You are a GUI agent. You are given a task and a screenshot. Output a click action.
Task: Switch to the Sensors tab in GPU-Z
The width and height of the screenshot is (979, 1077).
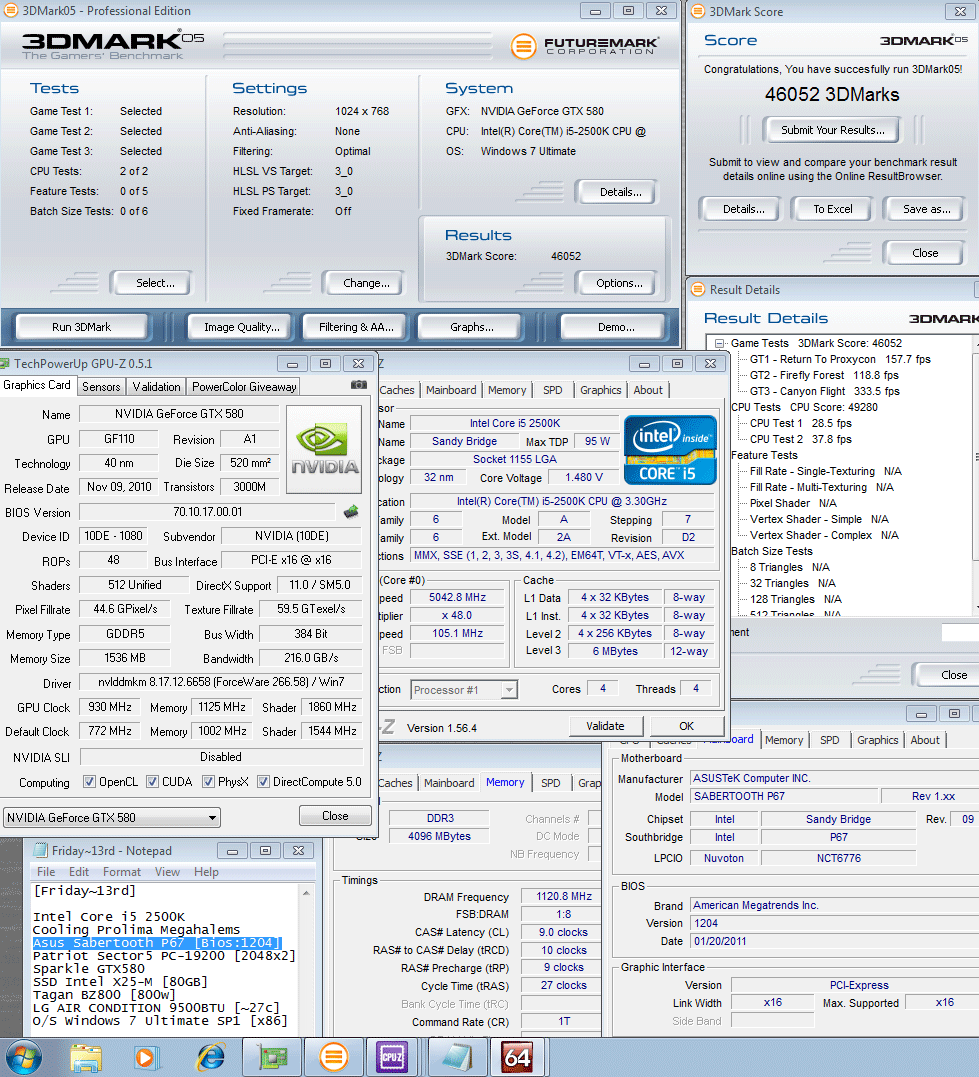[101, 387]
